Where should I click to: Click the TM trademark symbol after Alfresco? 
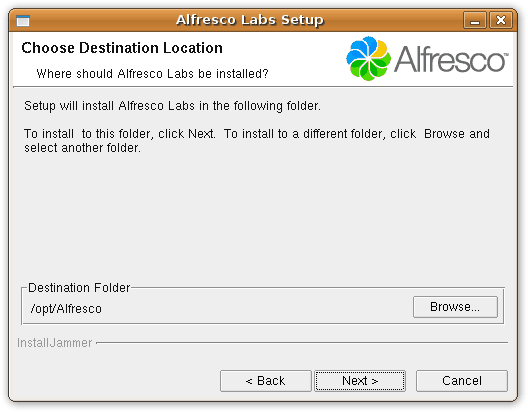pos(505,54)
